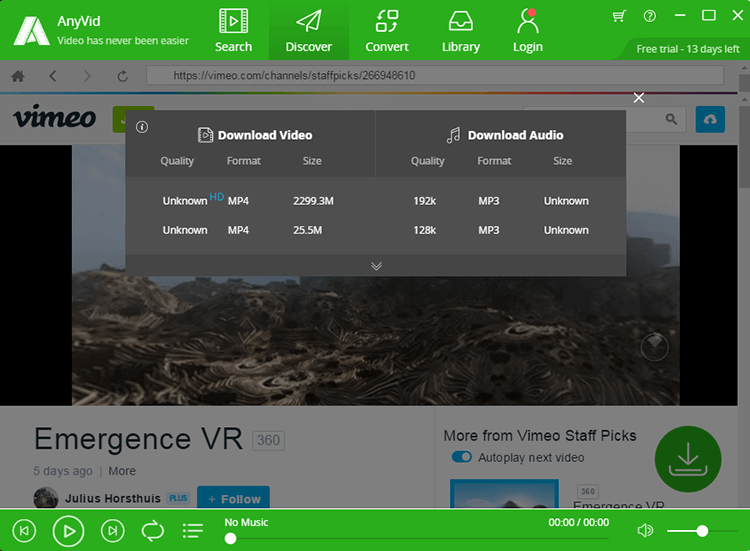Open the Convert tab
Viewport: 750px width, 551px height.
tap(387, 31)
